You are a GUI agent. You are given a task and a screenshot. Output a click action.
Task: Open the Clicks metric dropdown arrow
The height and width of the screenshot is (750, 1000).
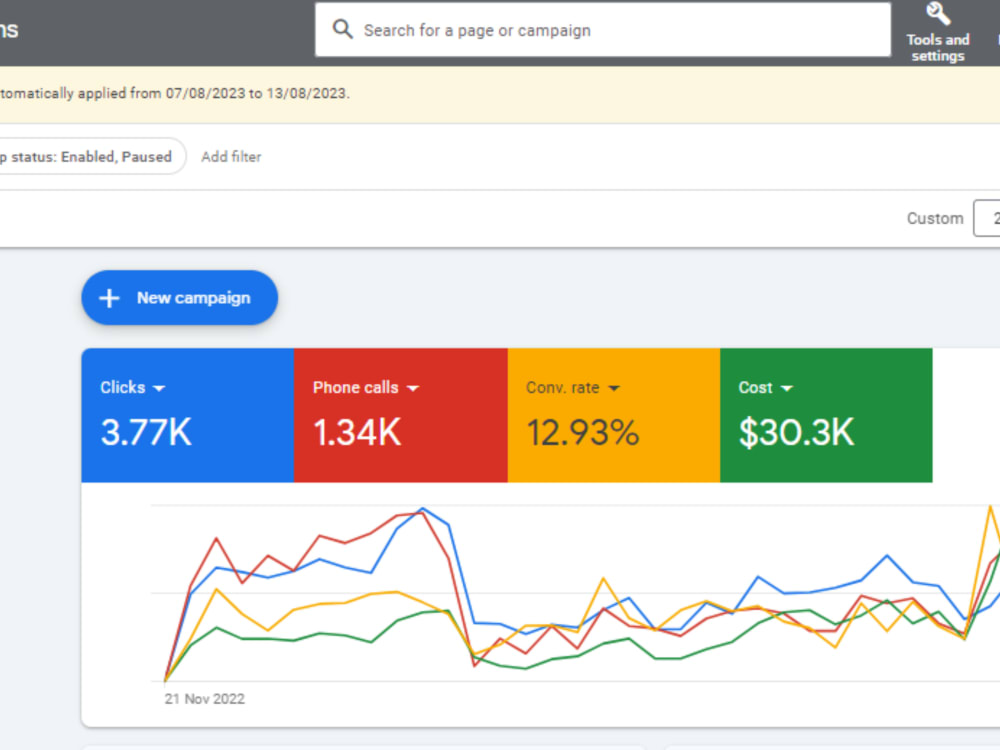[x=159, y=388]
